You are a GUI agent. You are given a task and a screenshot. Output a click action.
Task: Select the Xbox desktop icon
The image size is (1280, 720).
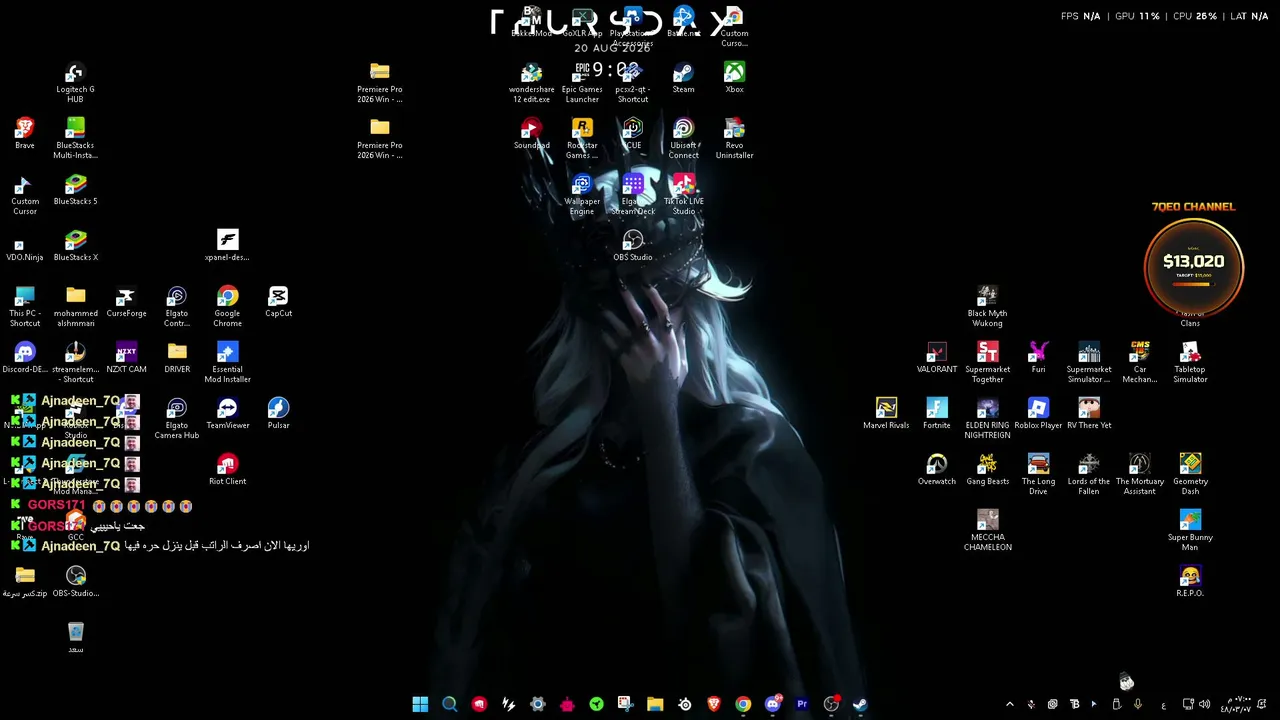734,78
